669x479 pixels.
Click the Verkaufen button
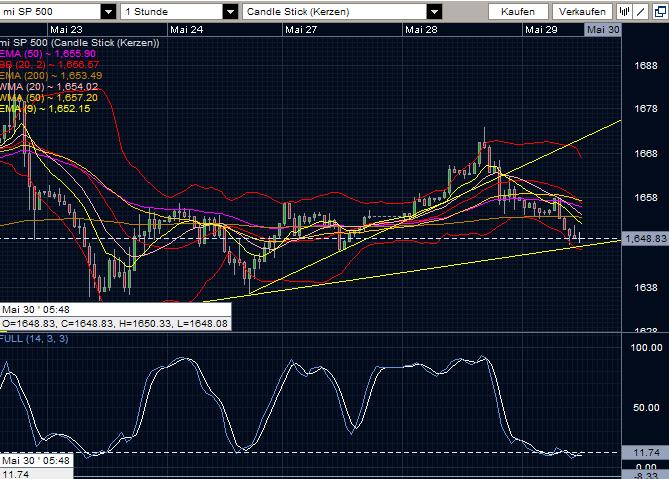[x=582, y=12]
